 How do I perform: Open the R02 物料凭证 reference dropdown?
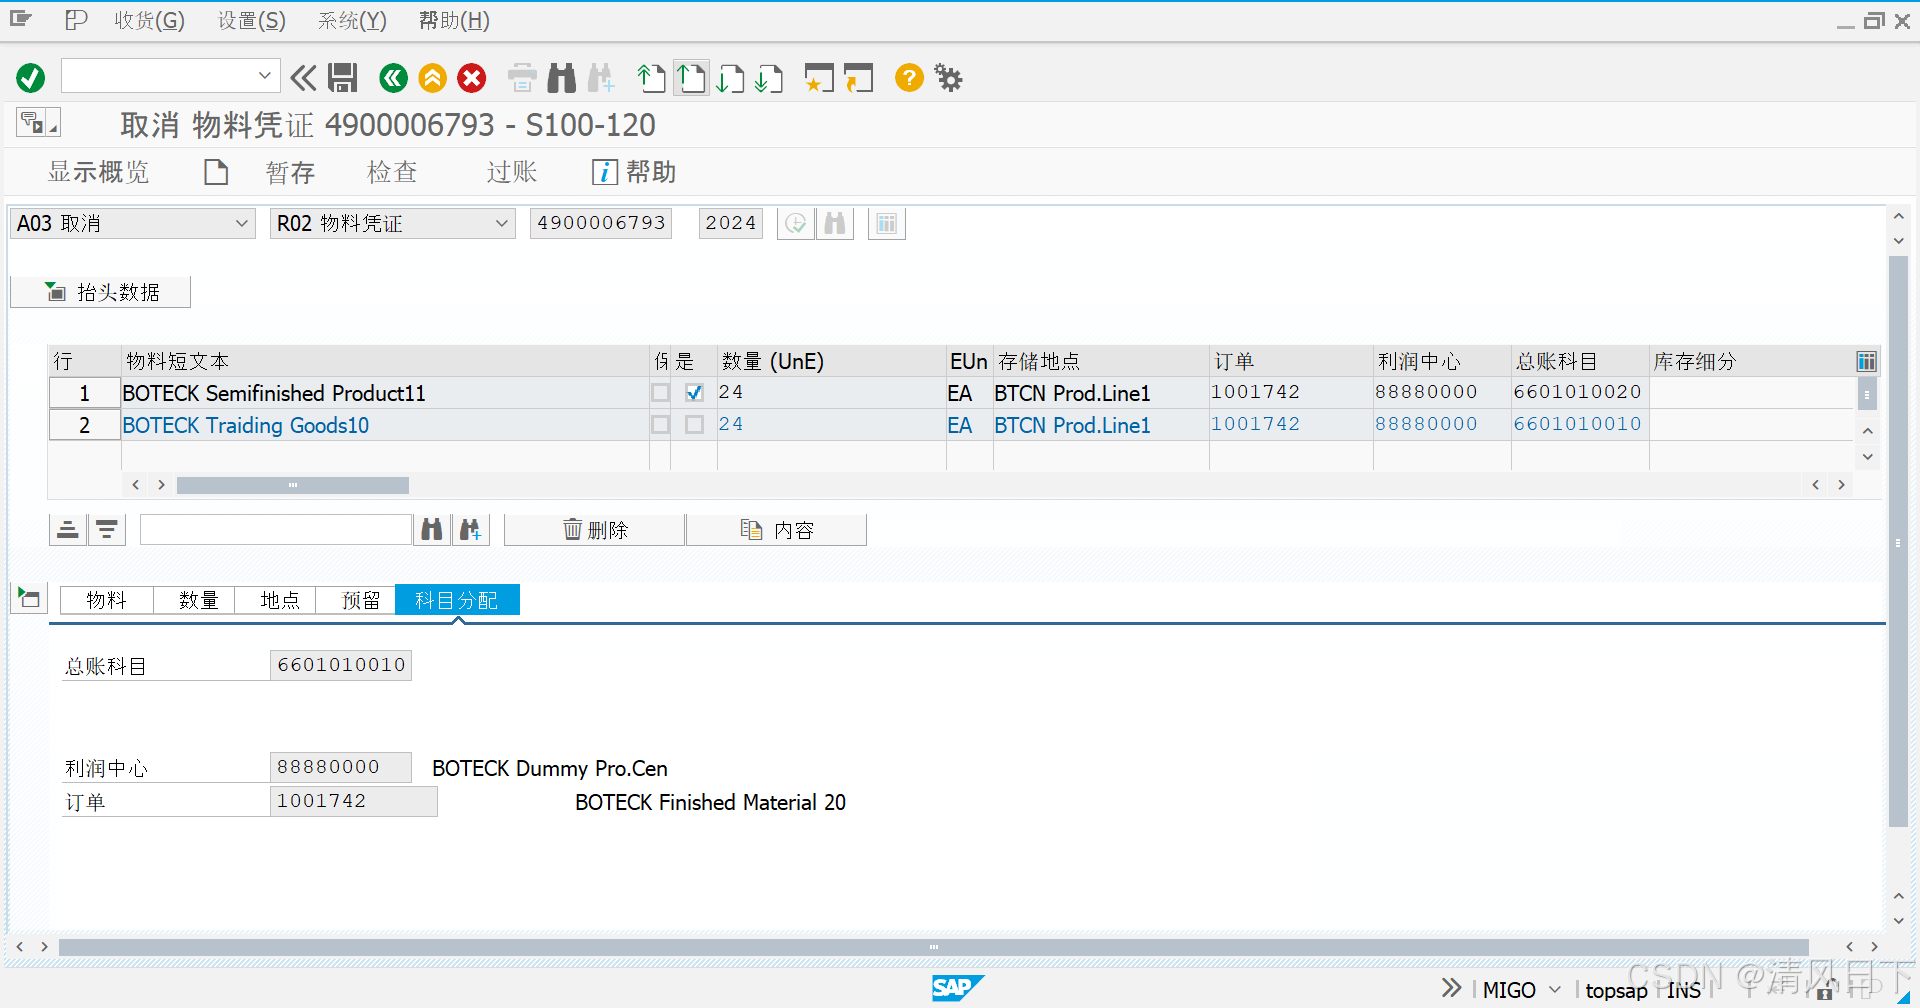(501, 223)
